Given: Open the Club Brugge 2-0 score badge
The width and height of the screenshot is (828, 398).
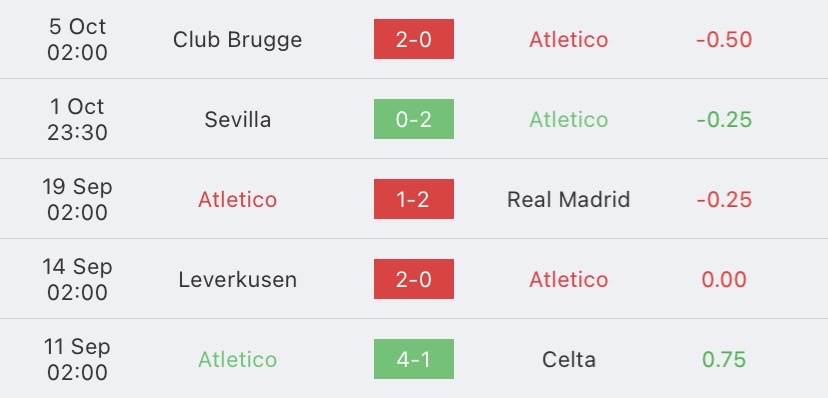Looking at the screenshot, I should [413, 39].
